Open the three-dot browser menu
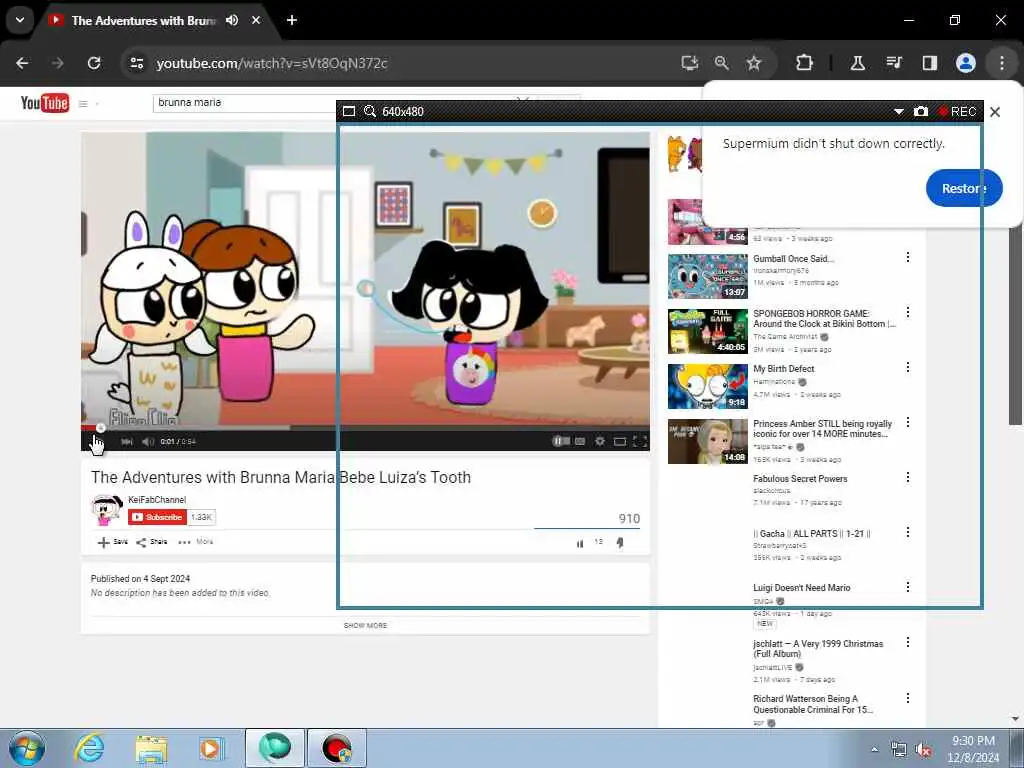 tap(1002, 63)
